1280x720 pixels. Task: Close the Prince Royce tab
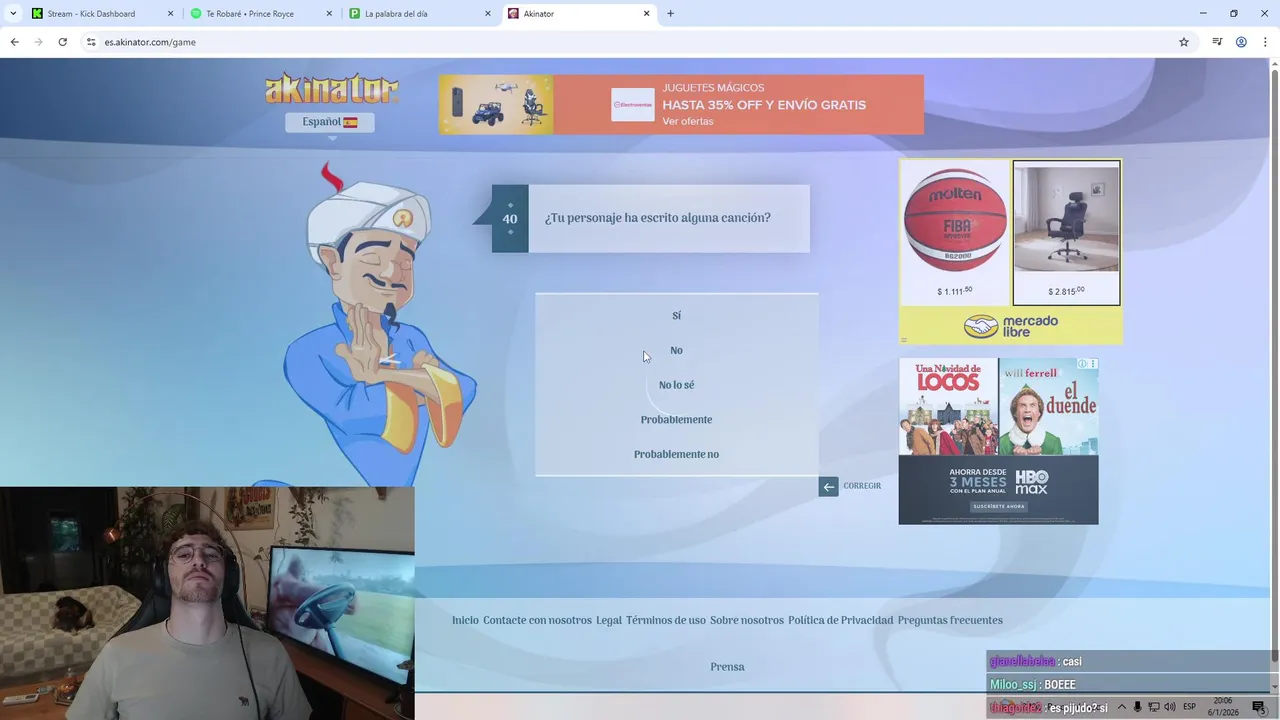[x=329, y=14]
